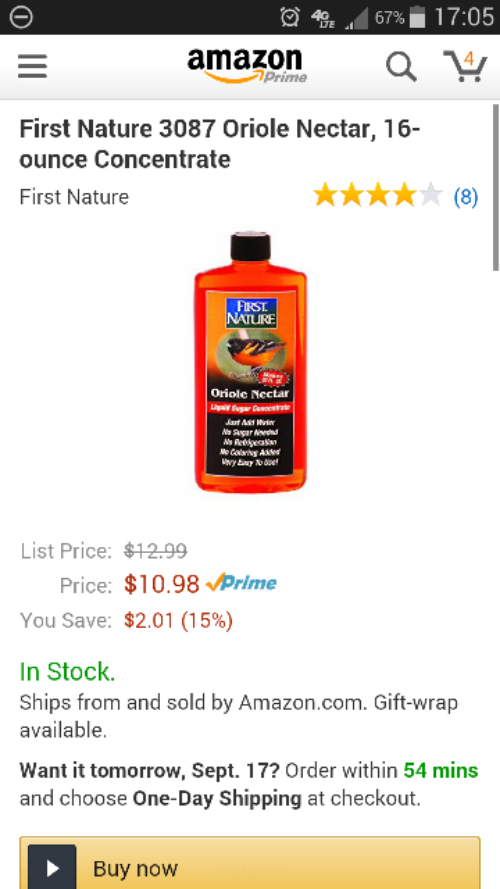Tap the 4G LTE signal indicator

(323, 18)
